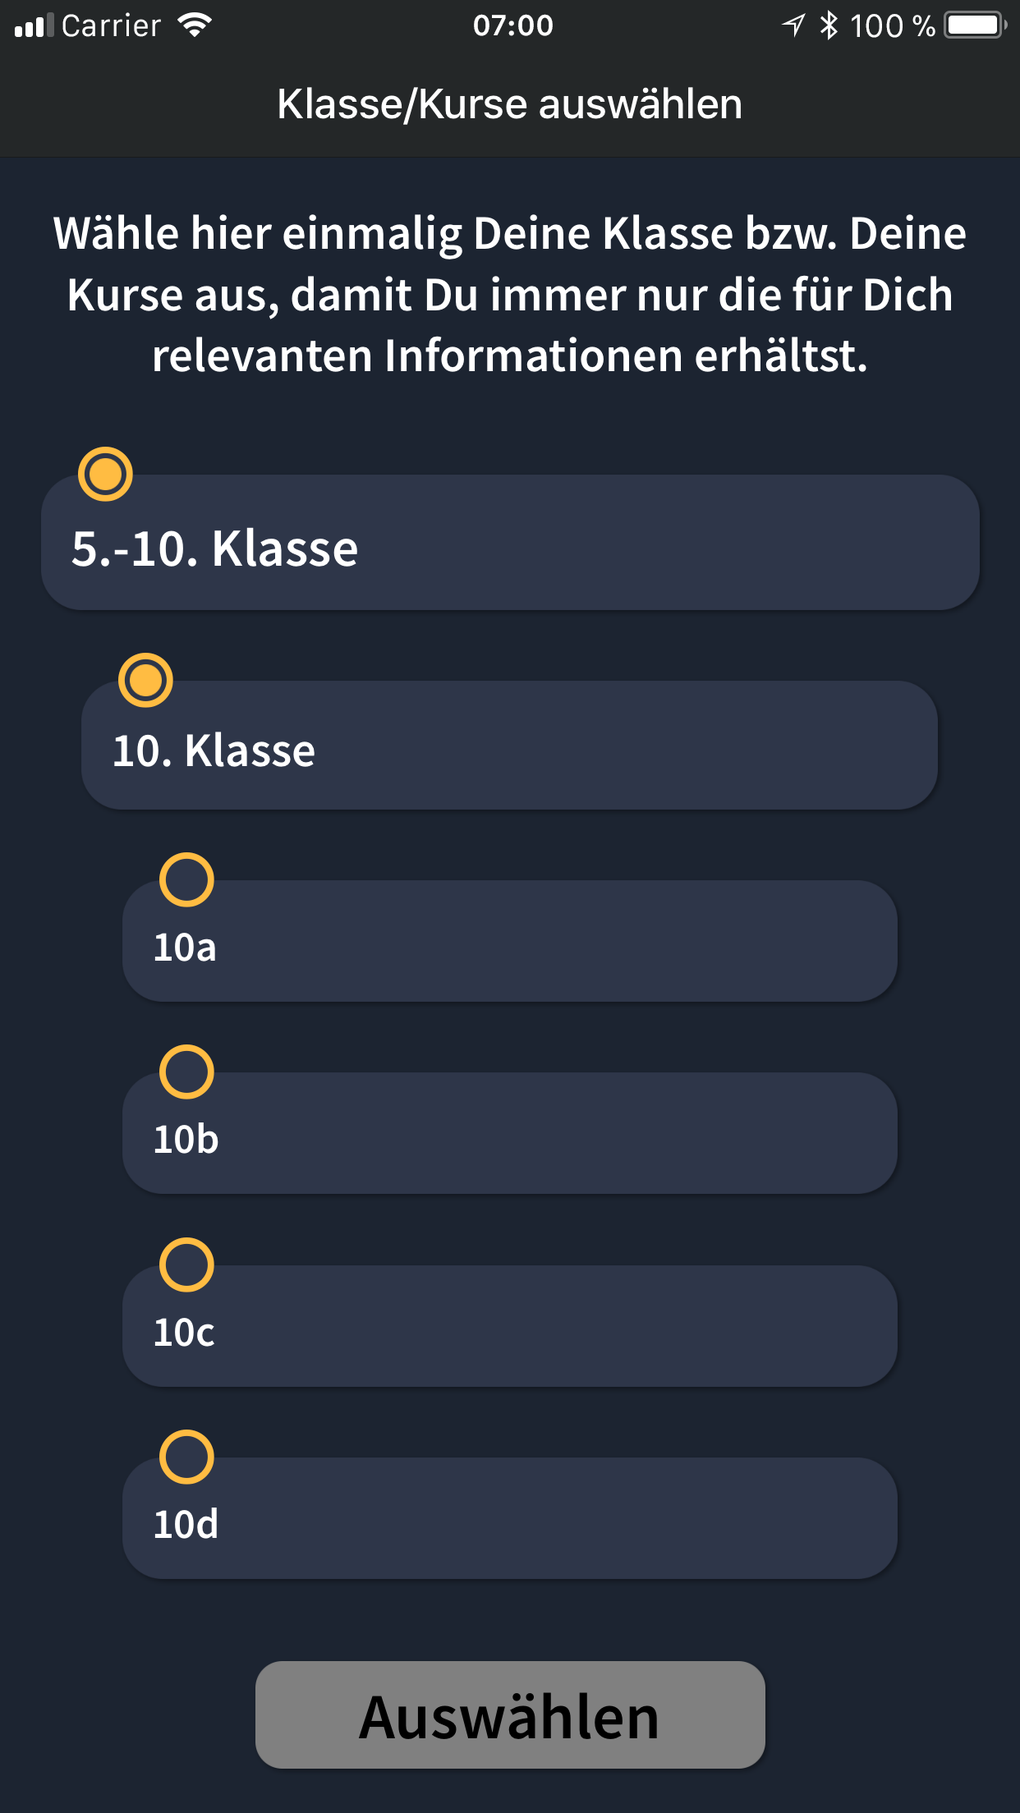Tap the Wi-Fi status icon
The height and width of the screenshot is (1813, 1020).
click(x=194, y=25)
